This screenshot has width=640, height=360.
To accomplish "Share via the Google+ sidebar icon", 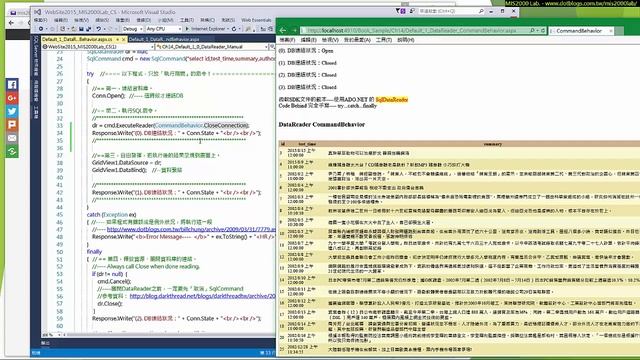I will [x=12, y=98].
